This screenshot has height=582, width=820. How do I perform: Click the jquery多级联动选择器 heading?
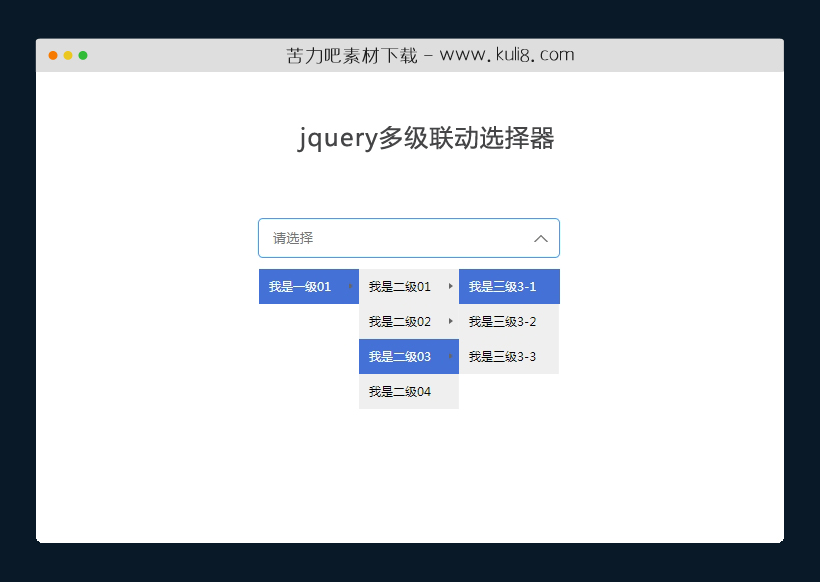410,139
